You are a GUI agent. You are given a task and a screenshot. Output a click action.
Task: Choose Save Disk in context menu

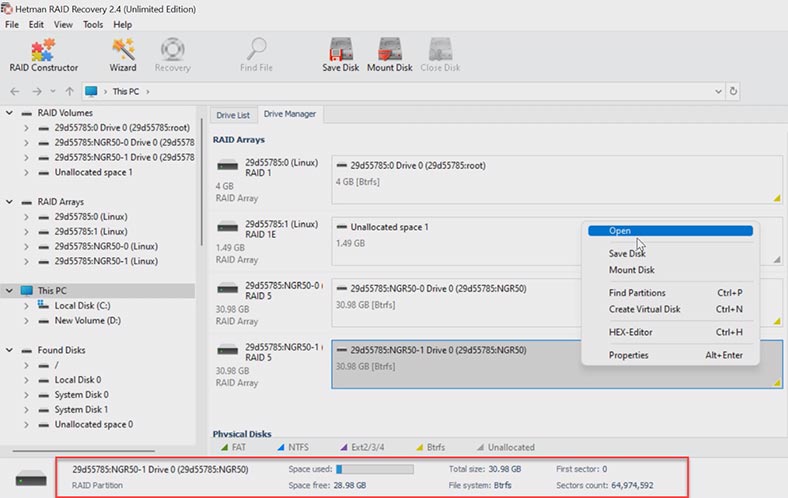coord(670,254)
